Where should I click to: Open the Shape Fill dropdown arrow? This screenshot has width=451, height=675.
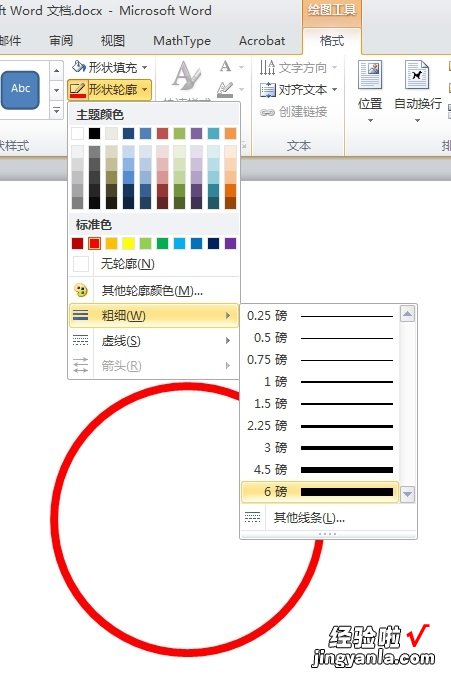pyautogui.click(x=145, y=67)
